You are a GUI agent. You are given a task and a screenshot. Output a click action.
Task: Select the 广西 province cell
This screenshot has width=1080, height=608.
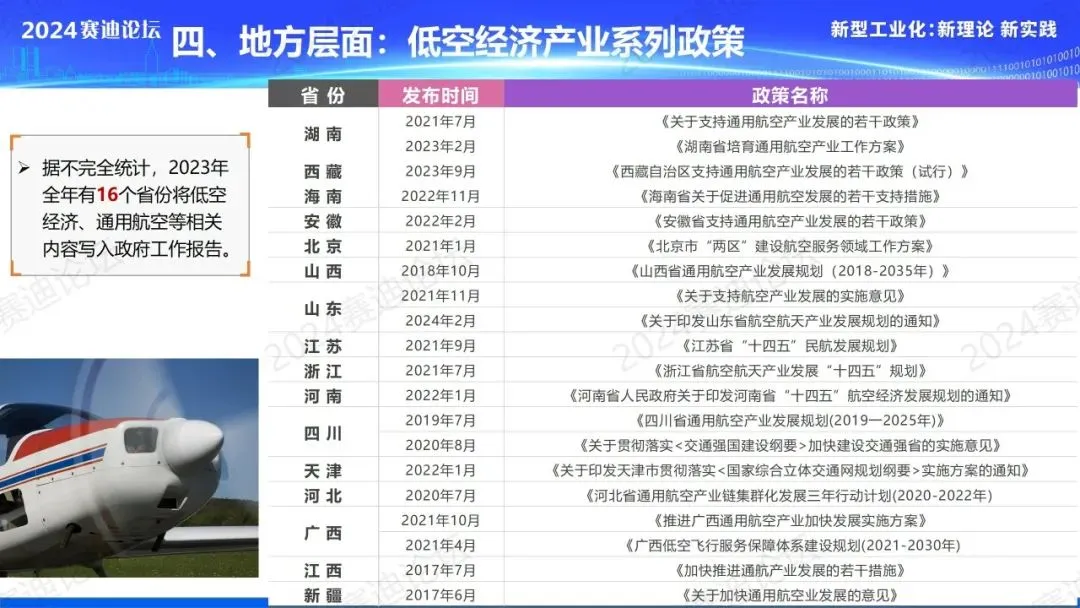pyautogui.click(x=323, y=533)
